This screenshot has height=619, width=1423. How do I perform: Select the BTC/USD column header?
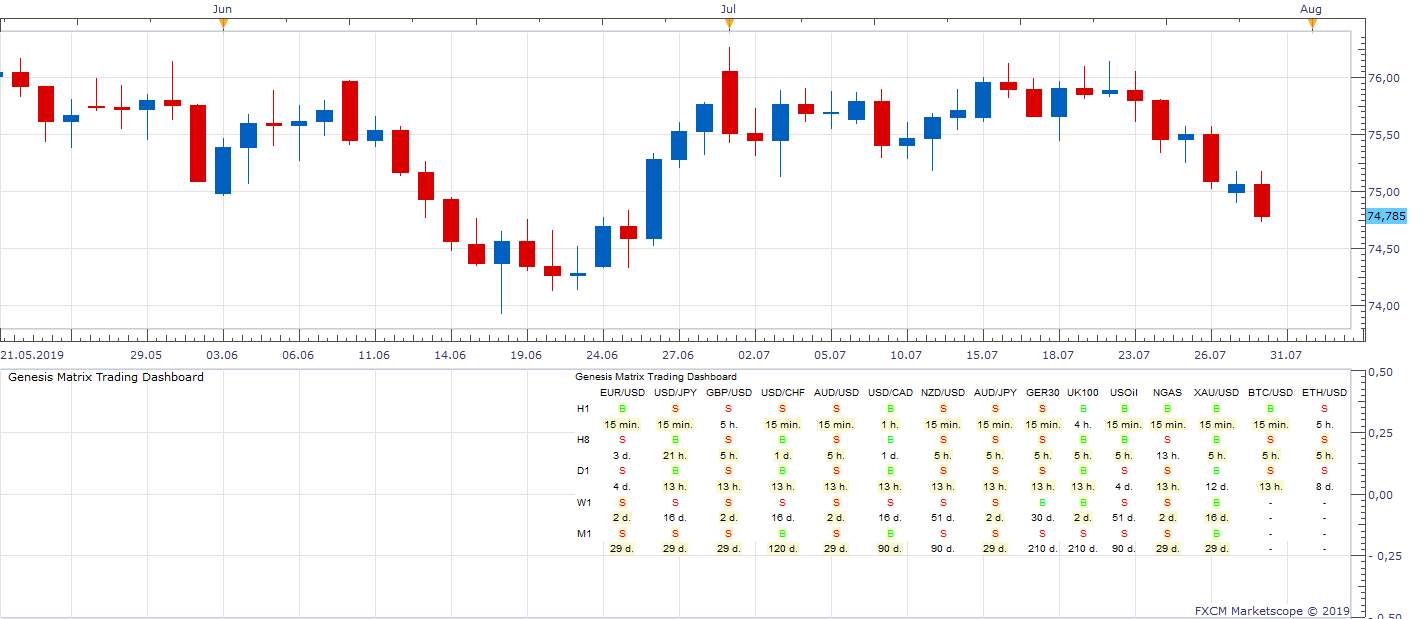[1270, 393]
